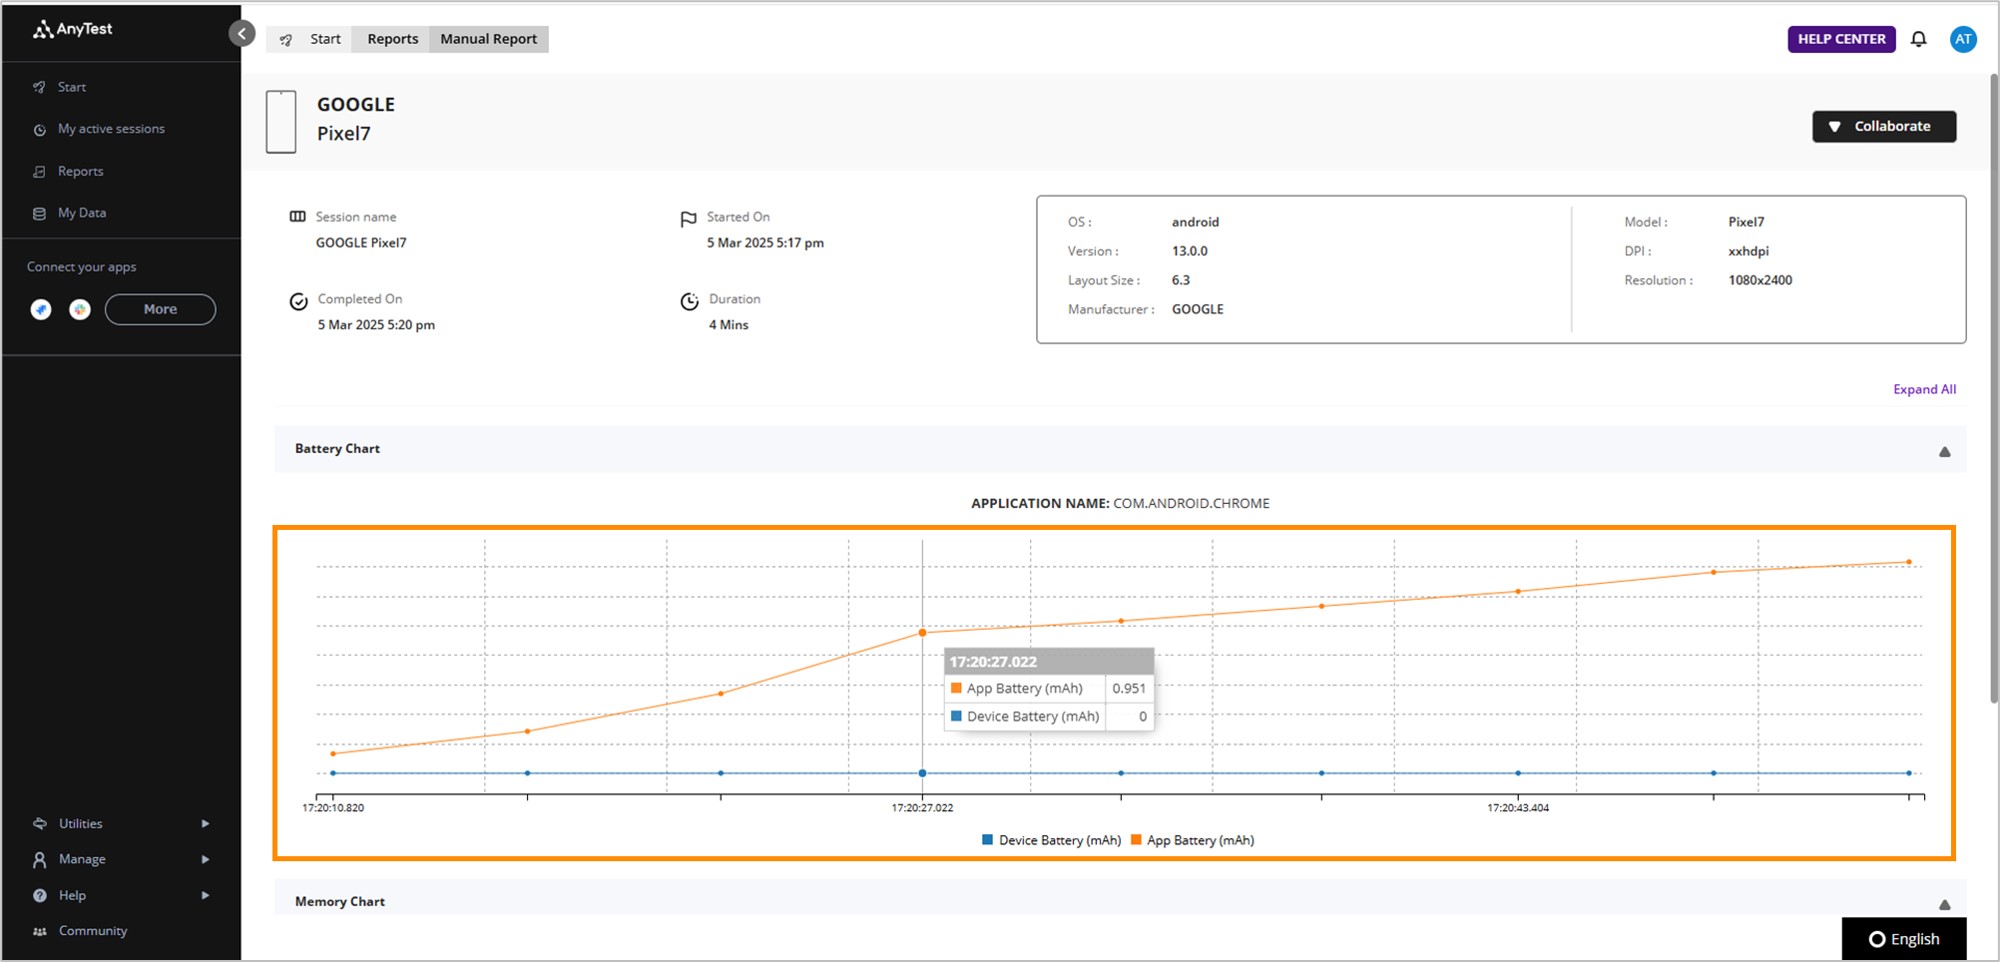Open the Community page
Viewport: 2000px width, 962px height.
point(93,931)
